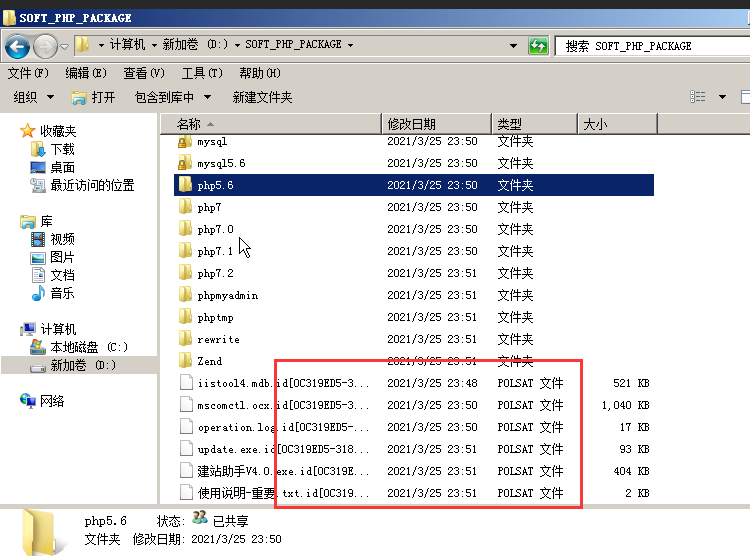
Task: Open Downloads (下载) in Favorites
Action: (62, 149)
